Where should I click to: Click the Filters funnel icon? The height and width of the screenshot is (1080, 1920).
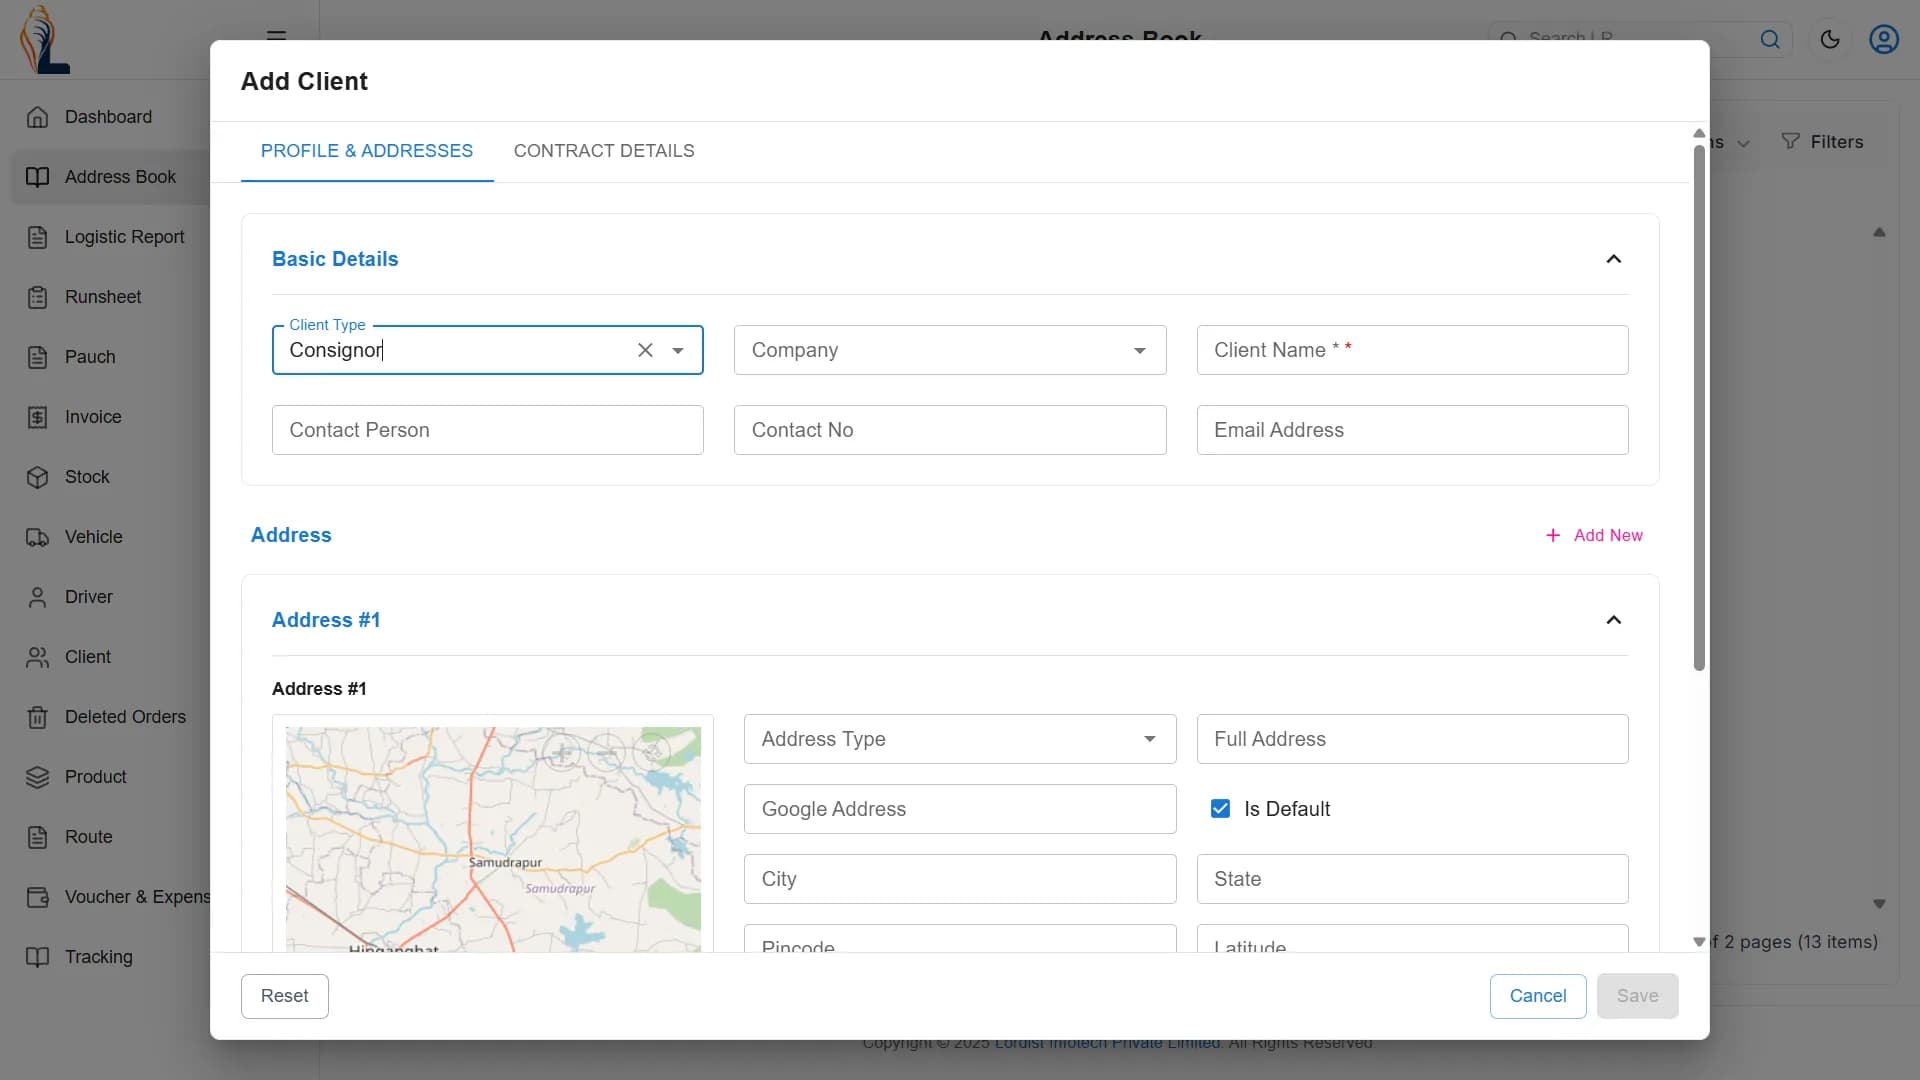coord(1790,142)
